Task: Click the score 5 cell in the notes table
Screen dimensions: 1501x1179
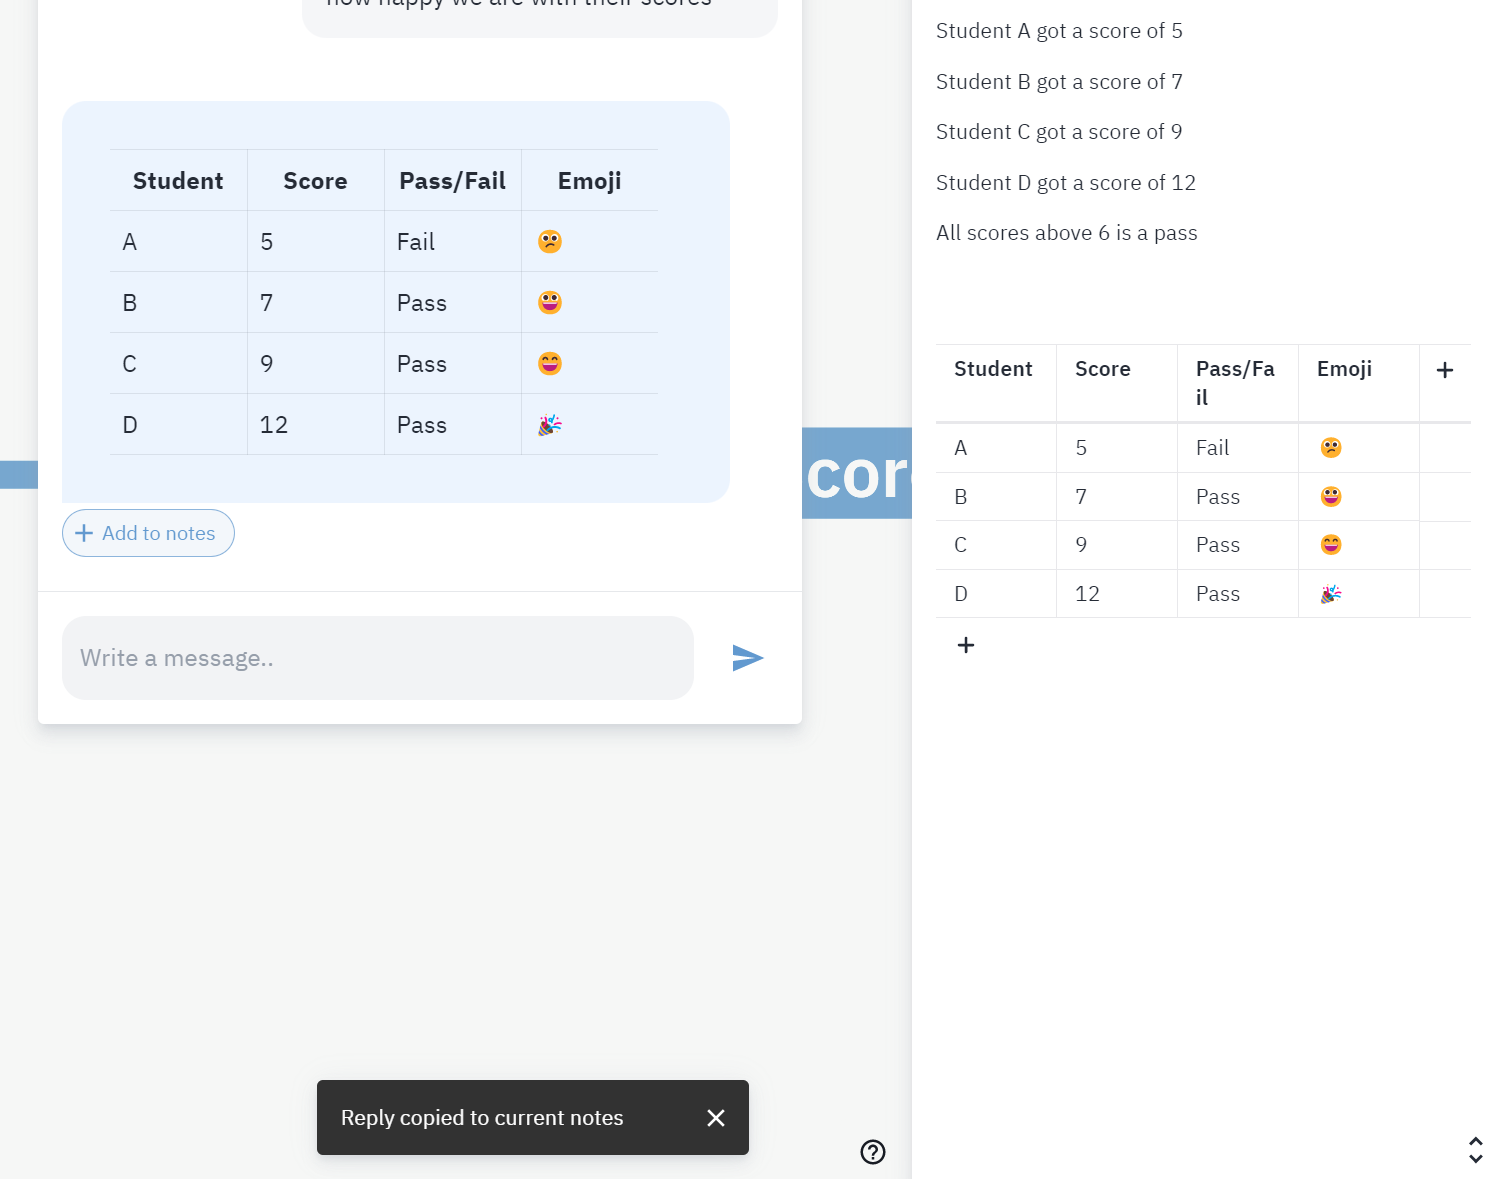Action: click(x=1117, y=448)
